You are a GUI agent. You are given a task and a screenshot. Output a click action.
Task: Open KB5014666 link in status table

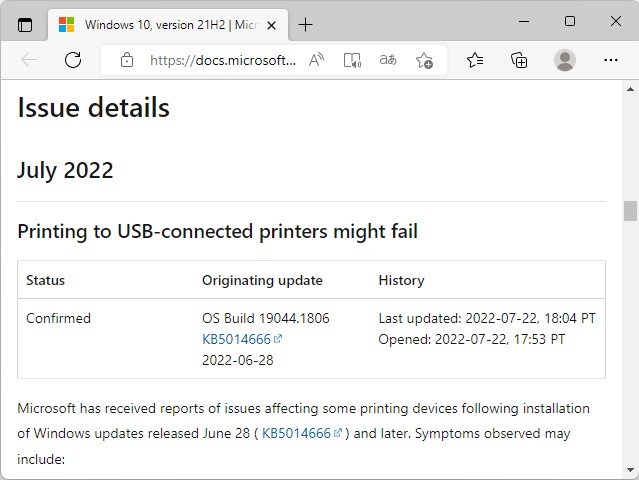pyautogui.click(x=236, y=339)
